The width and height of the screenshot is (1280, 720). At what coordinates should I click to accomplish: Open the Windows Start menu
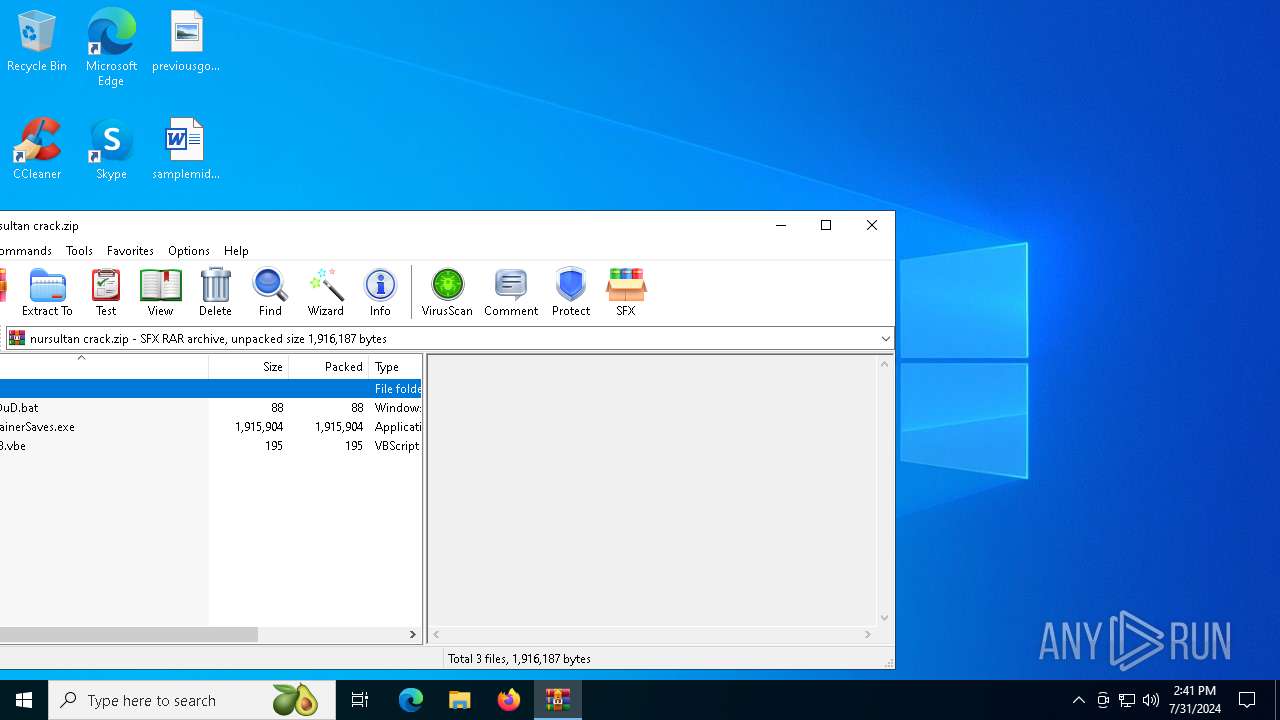(x=24, y=700)
